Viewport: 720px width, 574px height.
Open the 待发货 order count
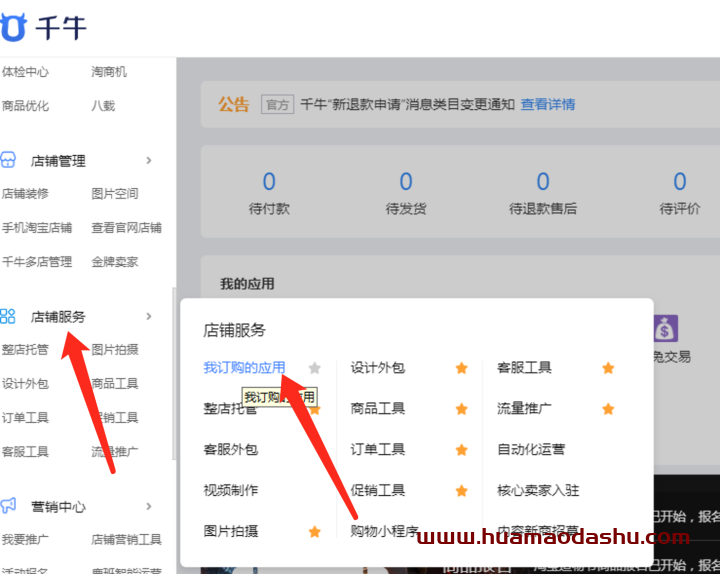pos(406,193)
